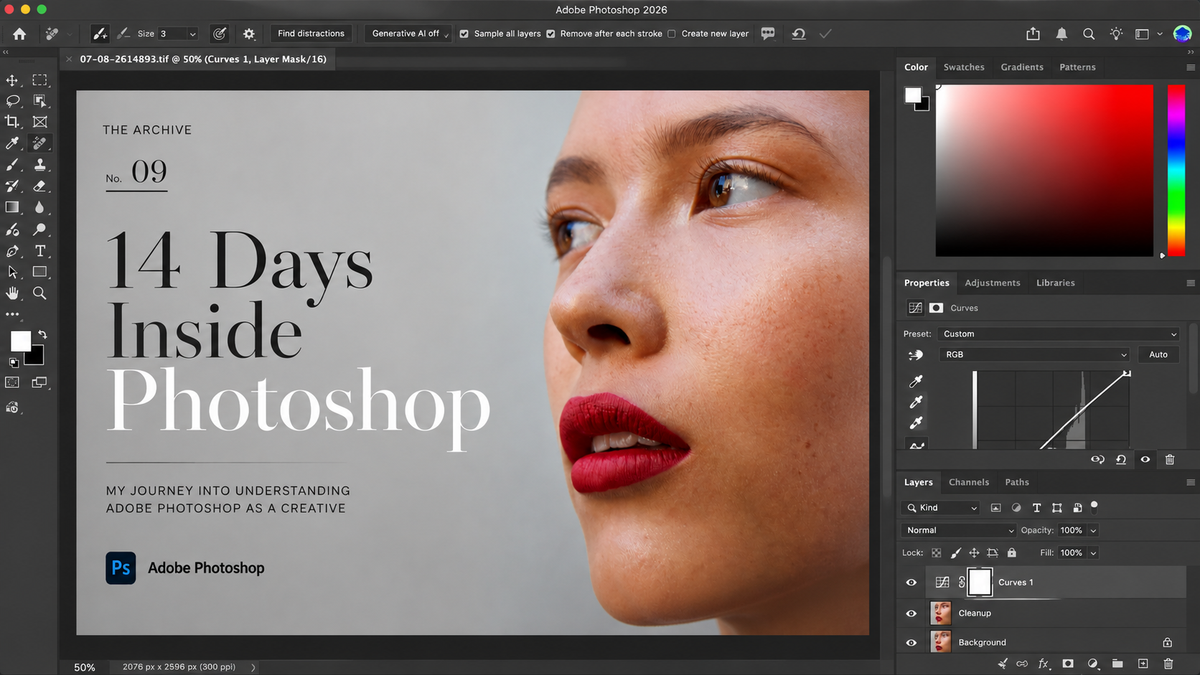This screenshot has width=1200, height=675.
Task: Open the tool settings gear icon
Action: [x=249, y=34]
